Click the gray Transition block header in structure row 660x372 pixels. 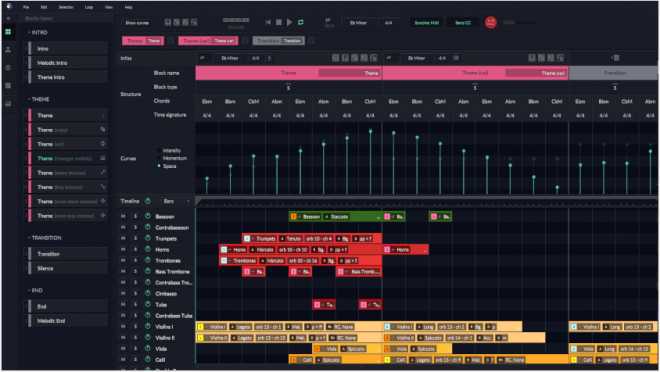pos(614,73)
